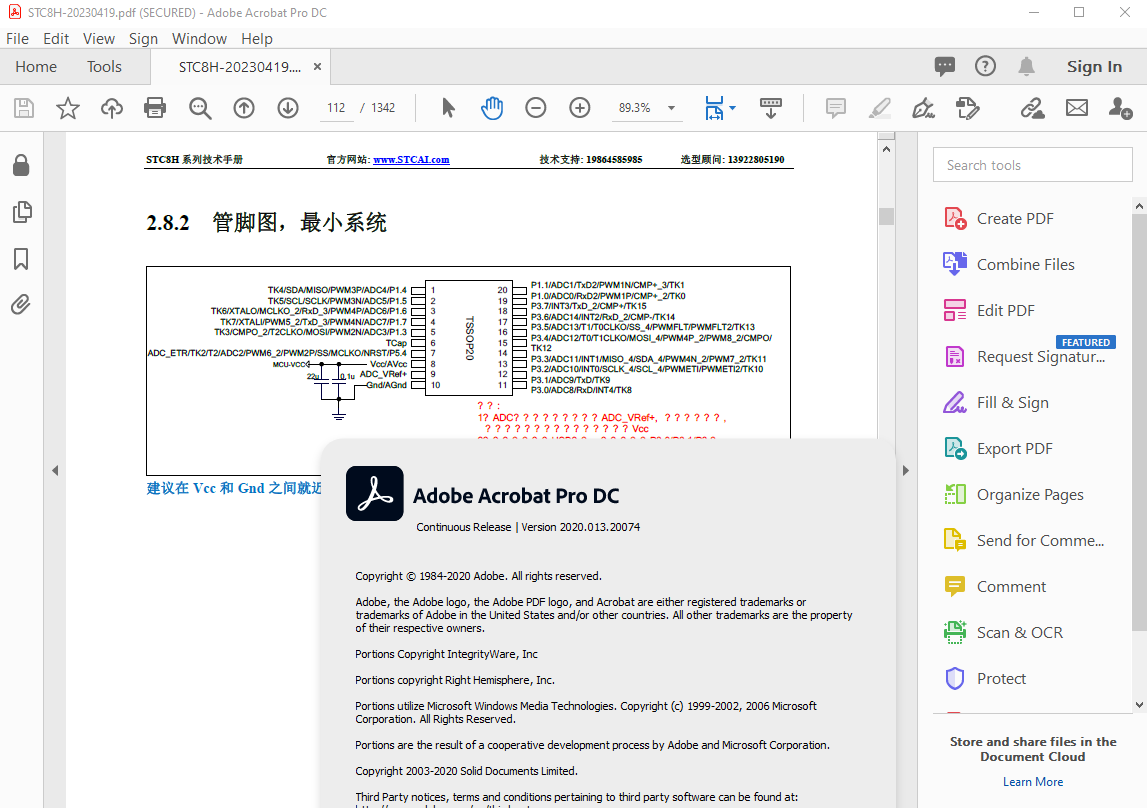Open the sign document pen tool
1147x808 pixels.
coord(923,108)
